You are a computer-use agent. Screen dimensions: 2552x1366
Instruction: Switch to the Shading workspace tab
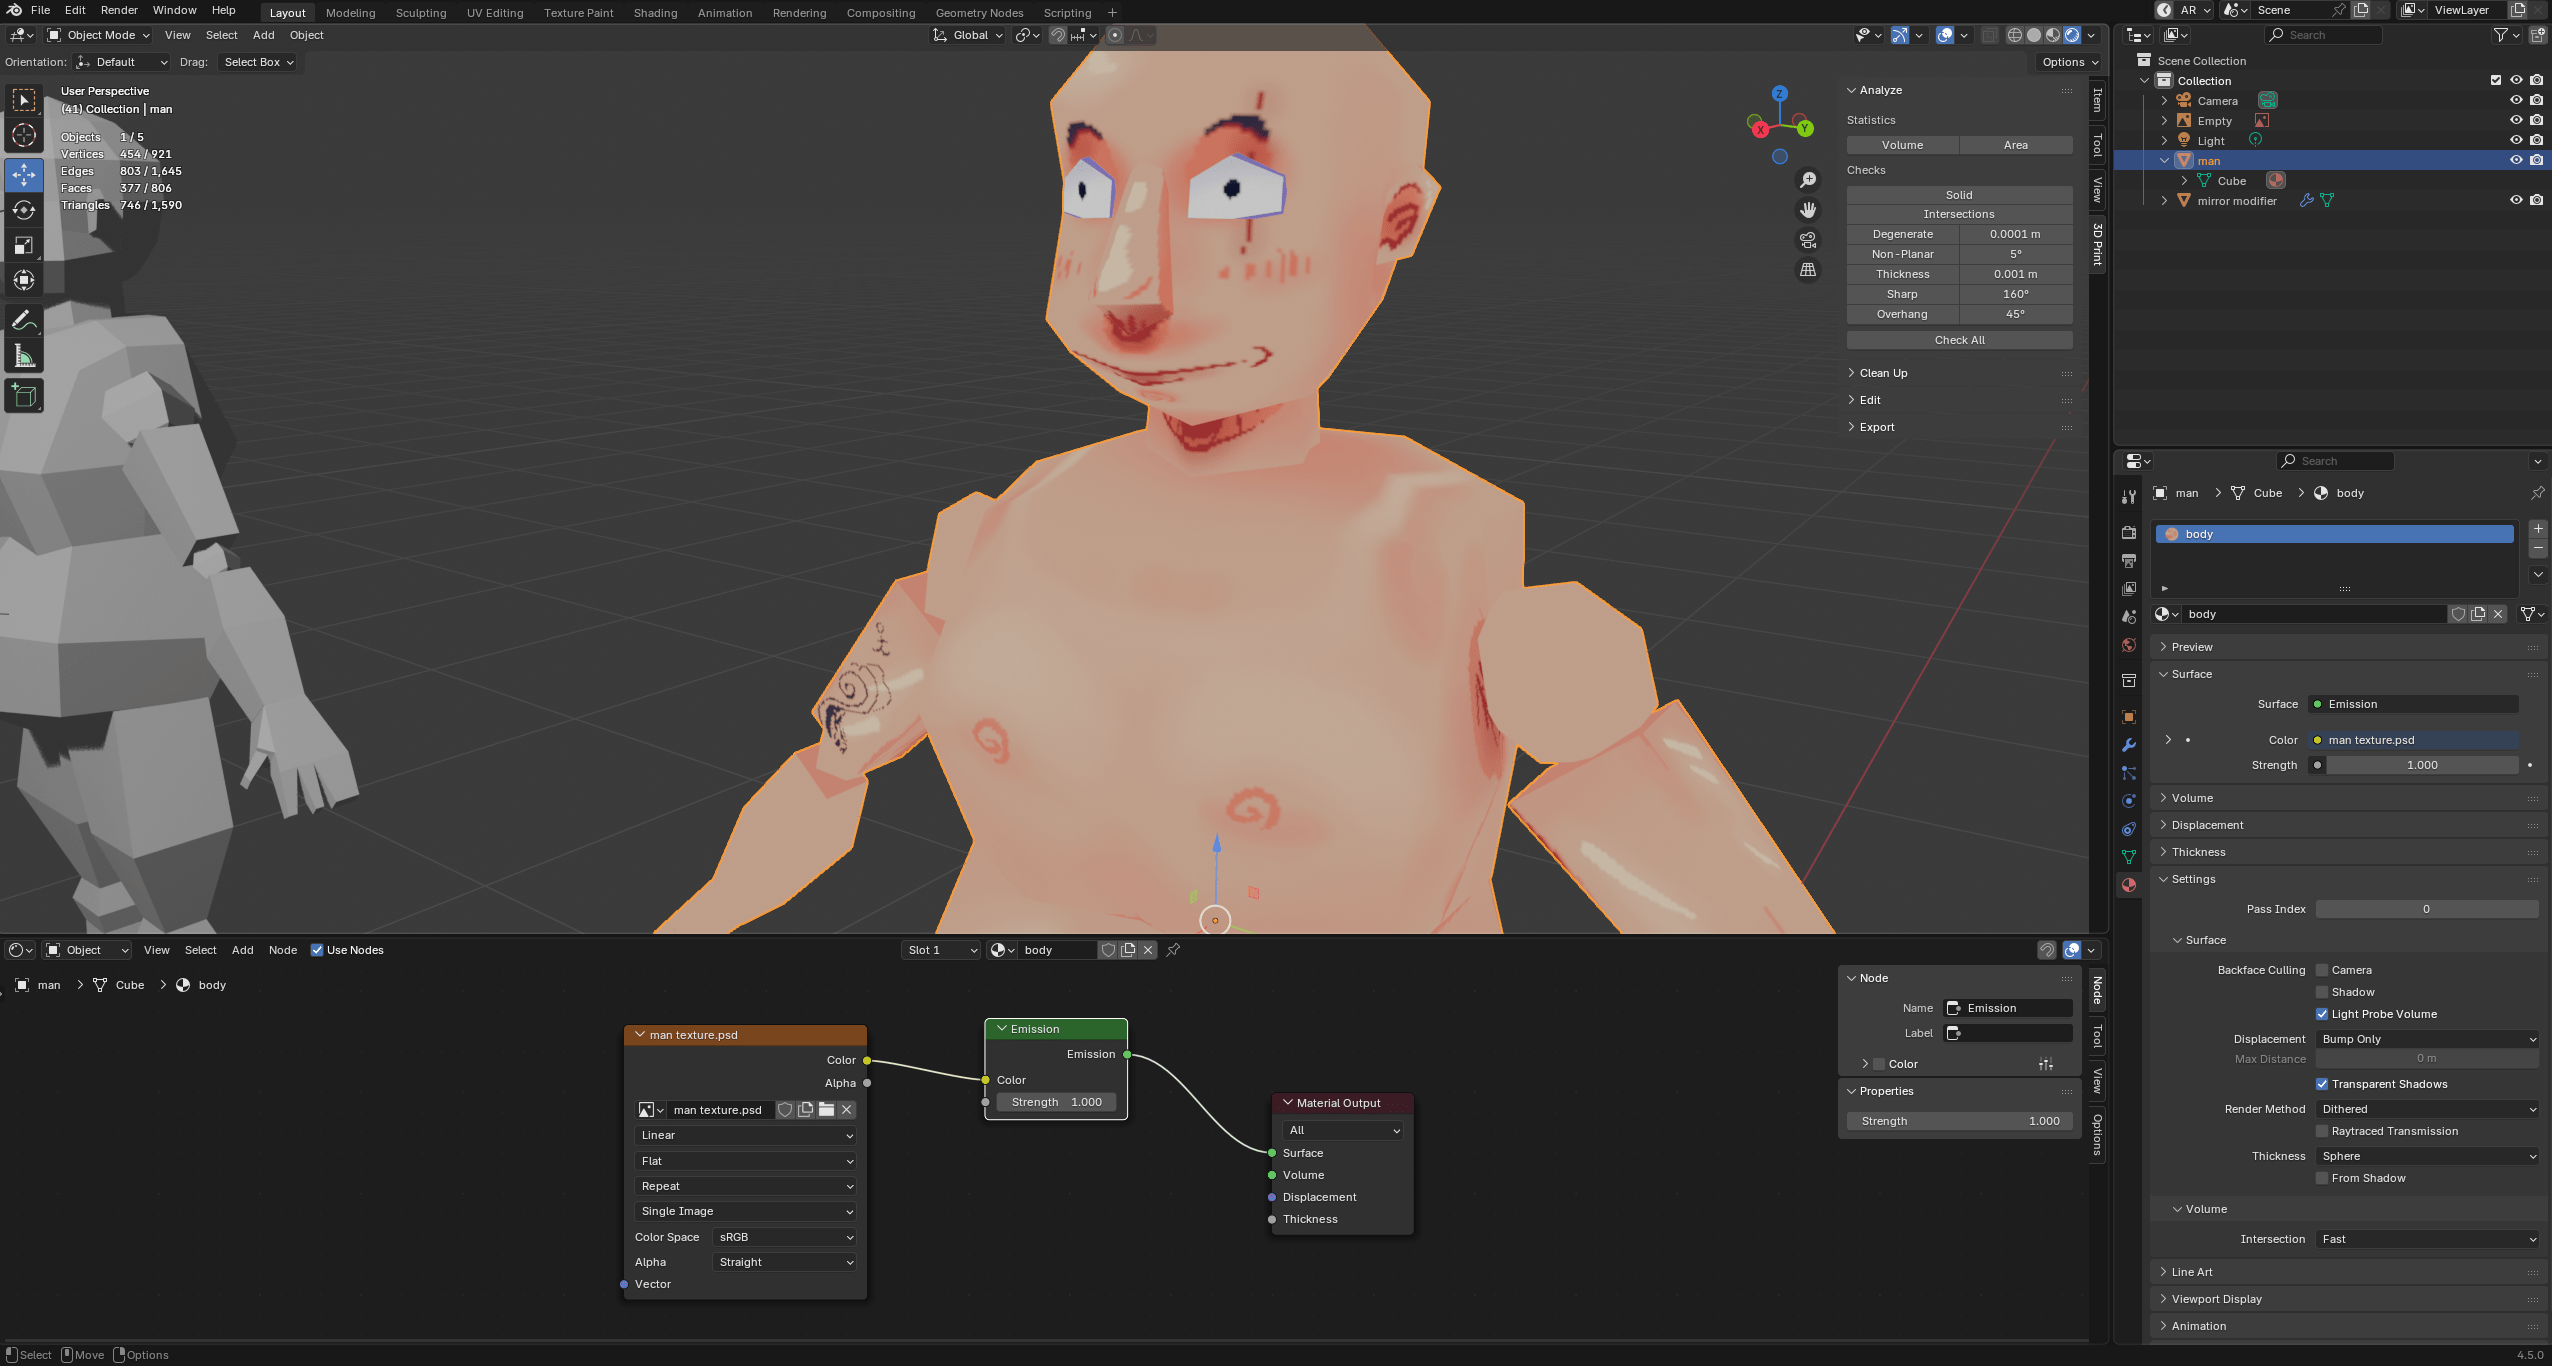pyautogui.click(x=655, y=13)
